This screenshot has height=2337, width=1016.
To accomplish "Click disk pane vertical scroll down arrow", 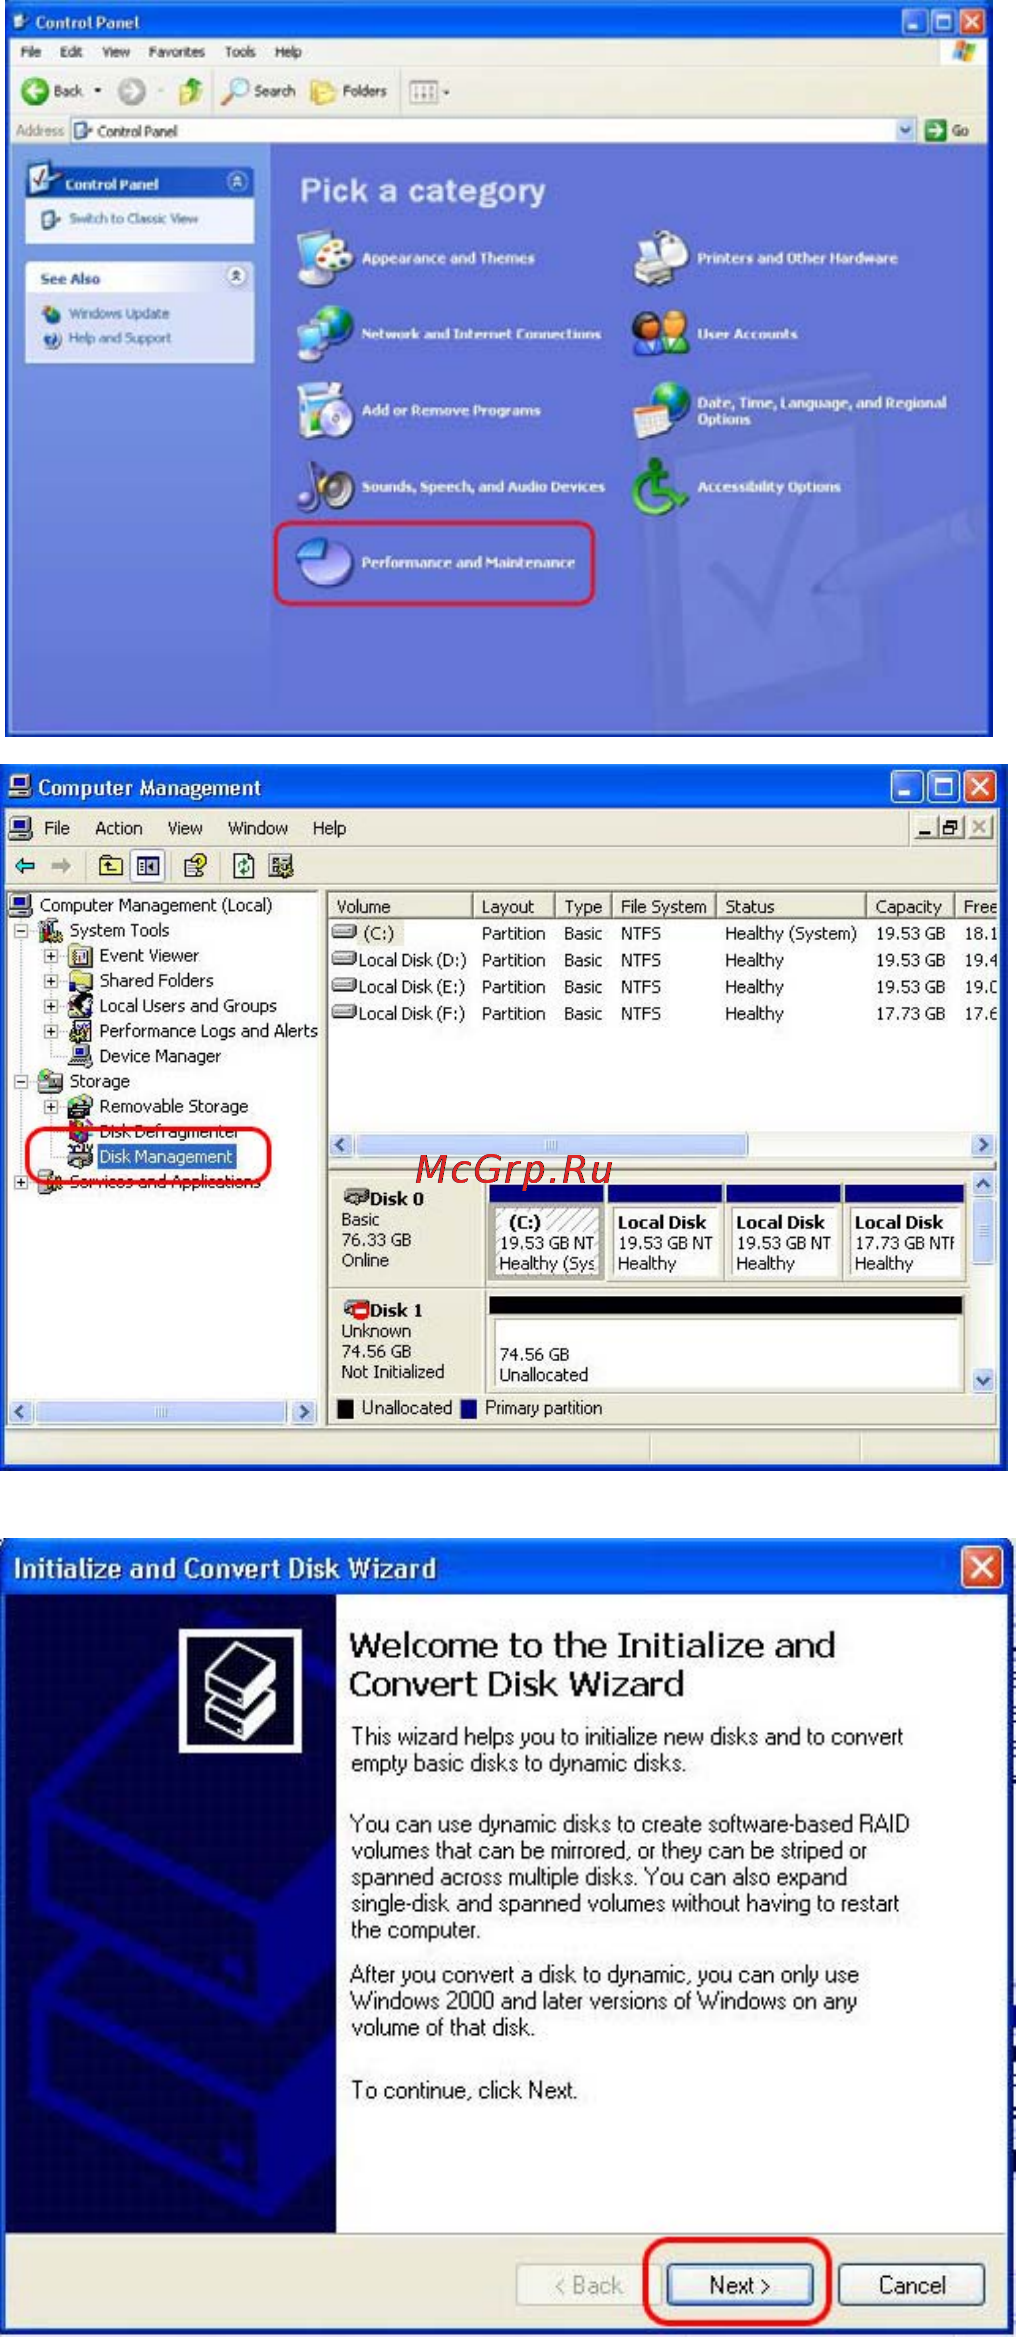I will click(x=983, y=1381).
